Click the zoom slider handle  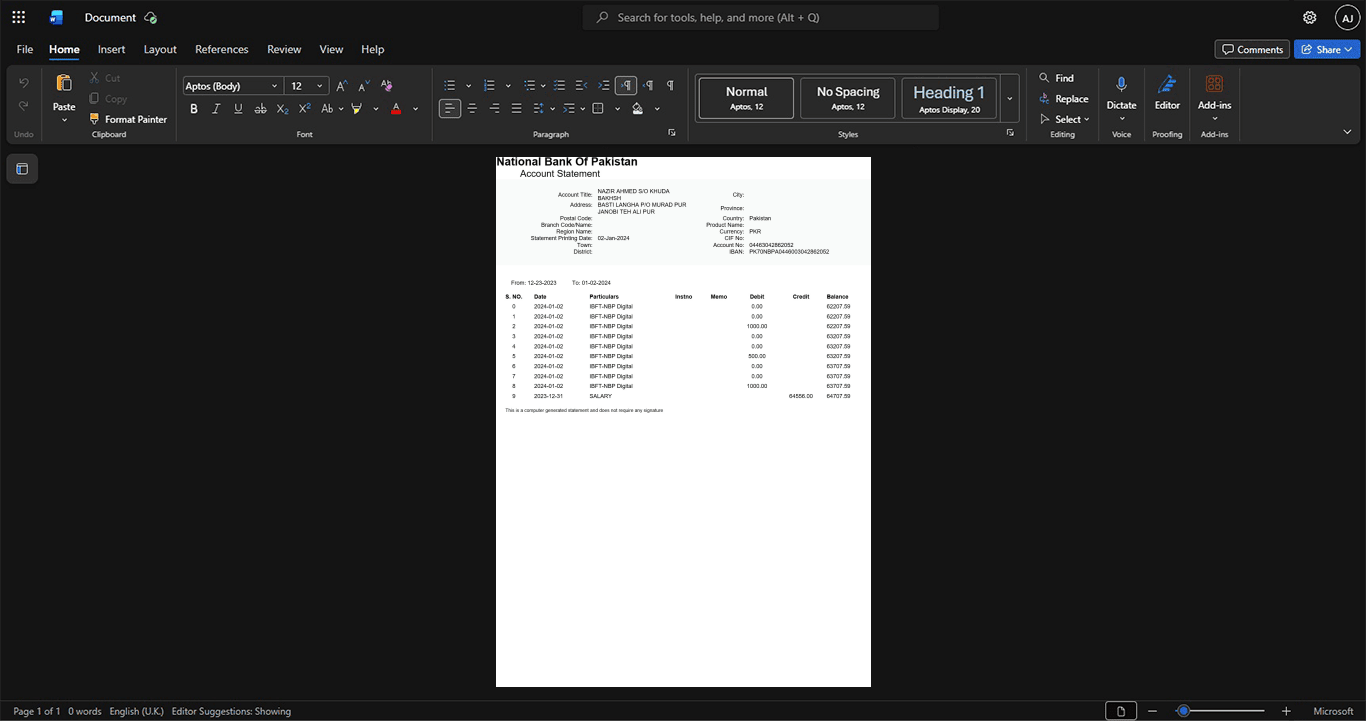[1183, 711]
